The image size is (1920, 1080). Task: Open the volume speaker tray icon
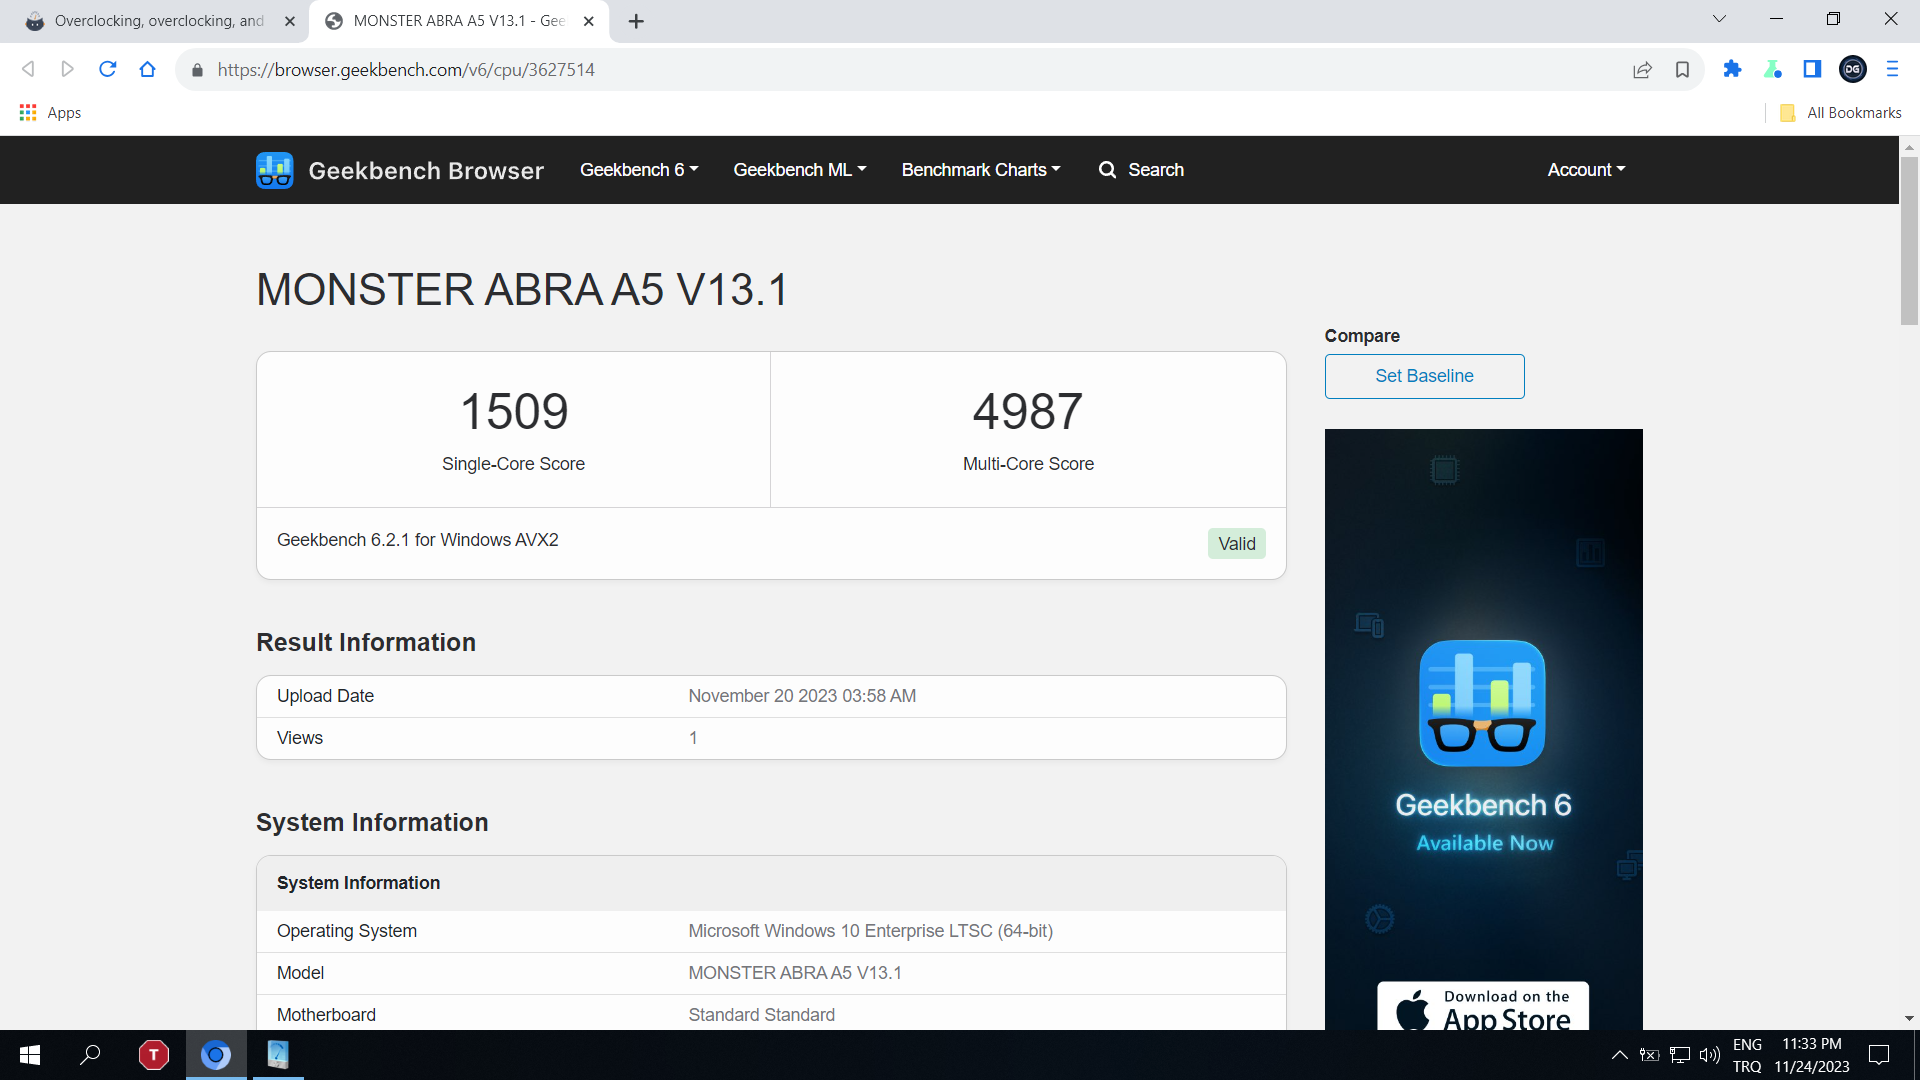(x=1710, y=1055)
